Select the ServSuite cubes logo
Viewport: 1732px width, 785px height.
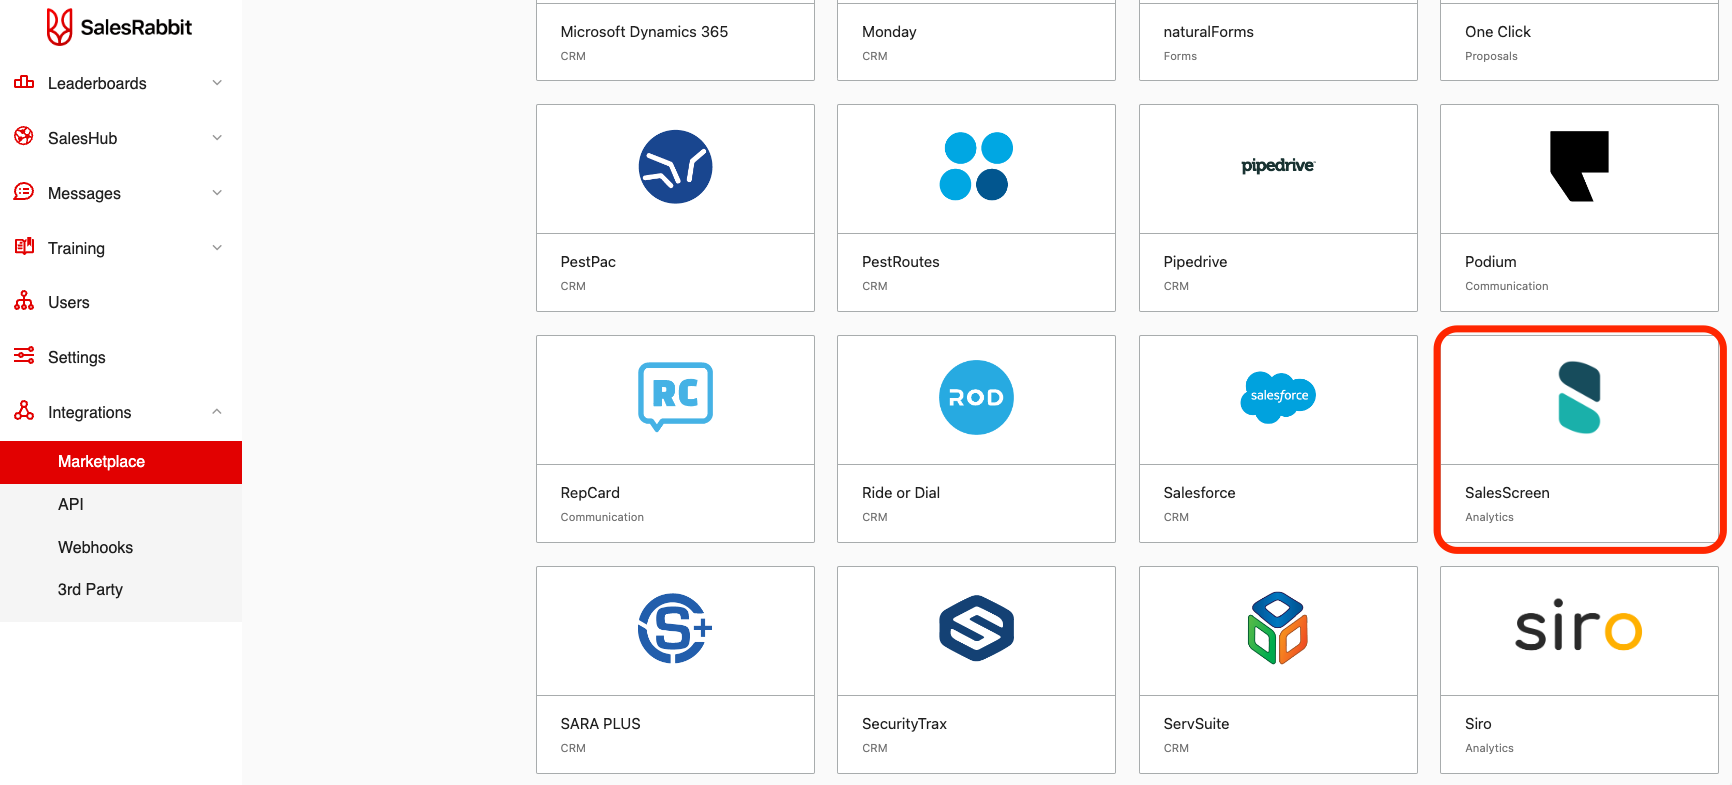click(1278, 628)
